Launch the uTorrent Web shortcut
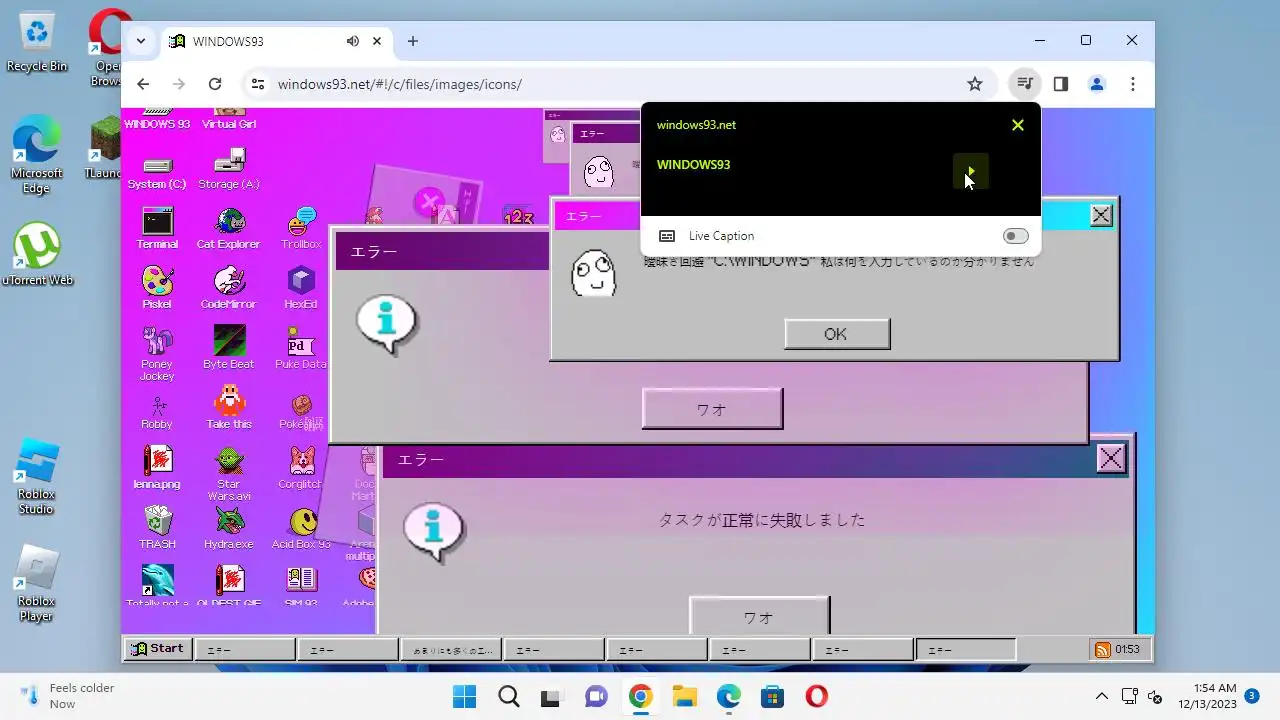The width and height of the screenshot is (1280, 720). coord(37,255)
